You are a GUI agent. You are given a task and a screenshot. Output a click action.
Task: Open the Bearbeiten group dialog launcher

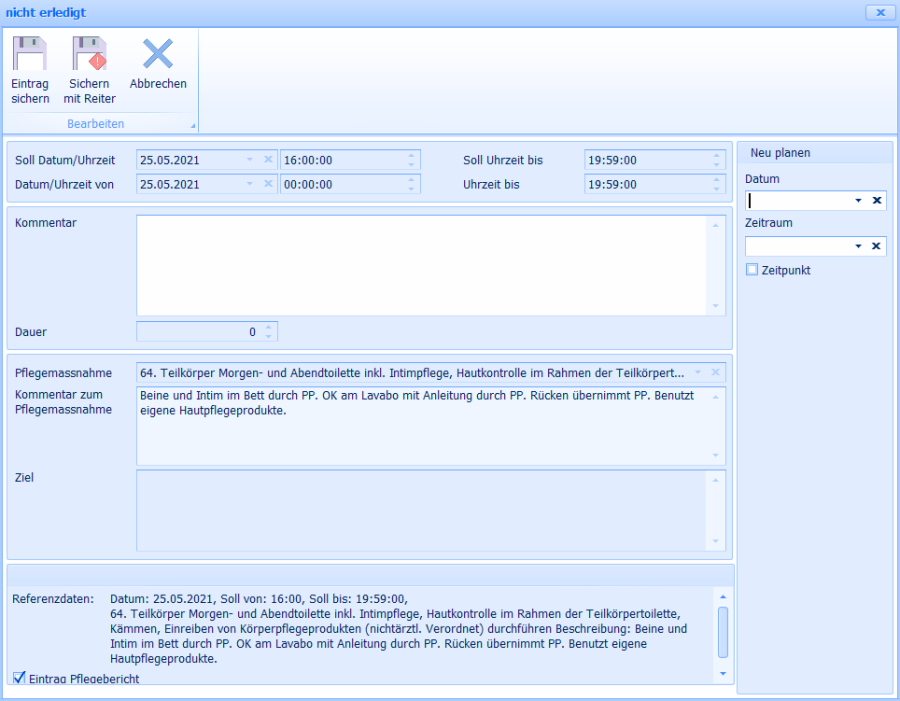coord(193,126)
